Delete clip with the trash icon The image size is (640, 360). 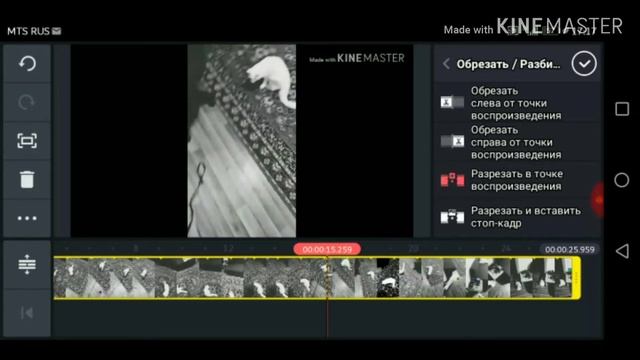tap(27, 179)
